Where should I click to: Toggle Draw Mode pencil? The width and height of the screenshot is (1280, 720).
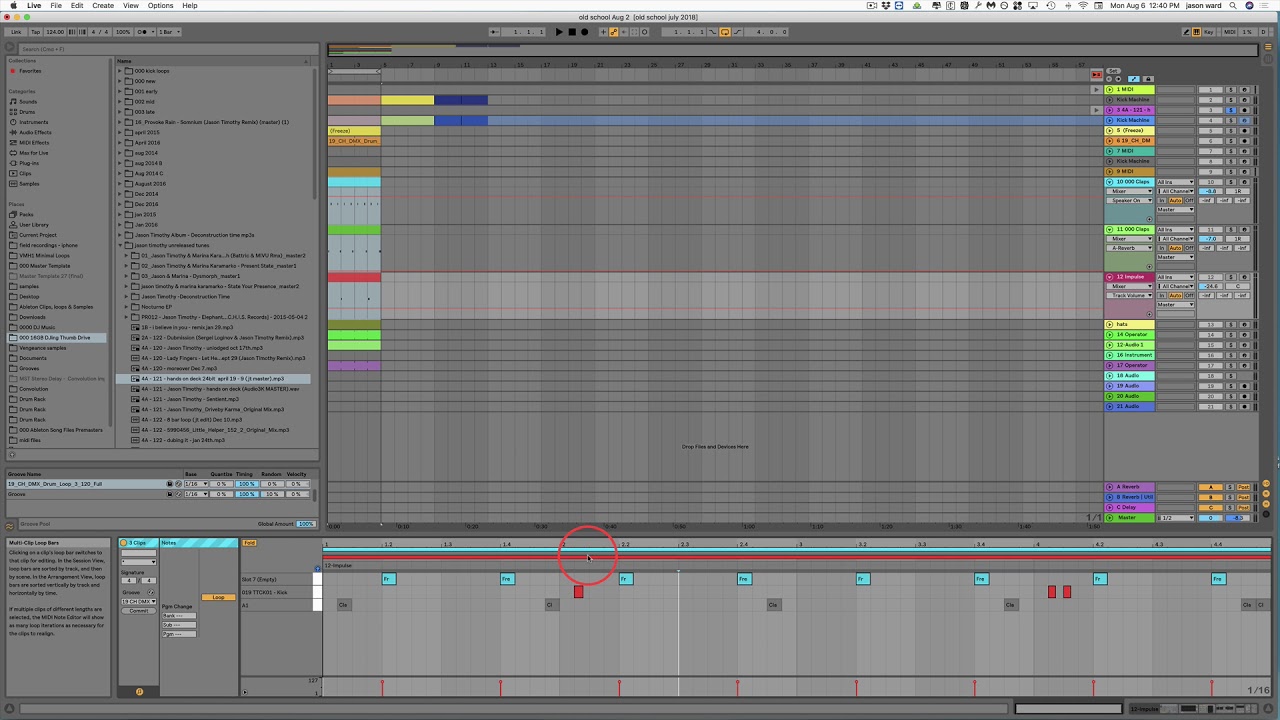1186,32
